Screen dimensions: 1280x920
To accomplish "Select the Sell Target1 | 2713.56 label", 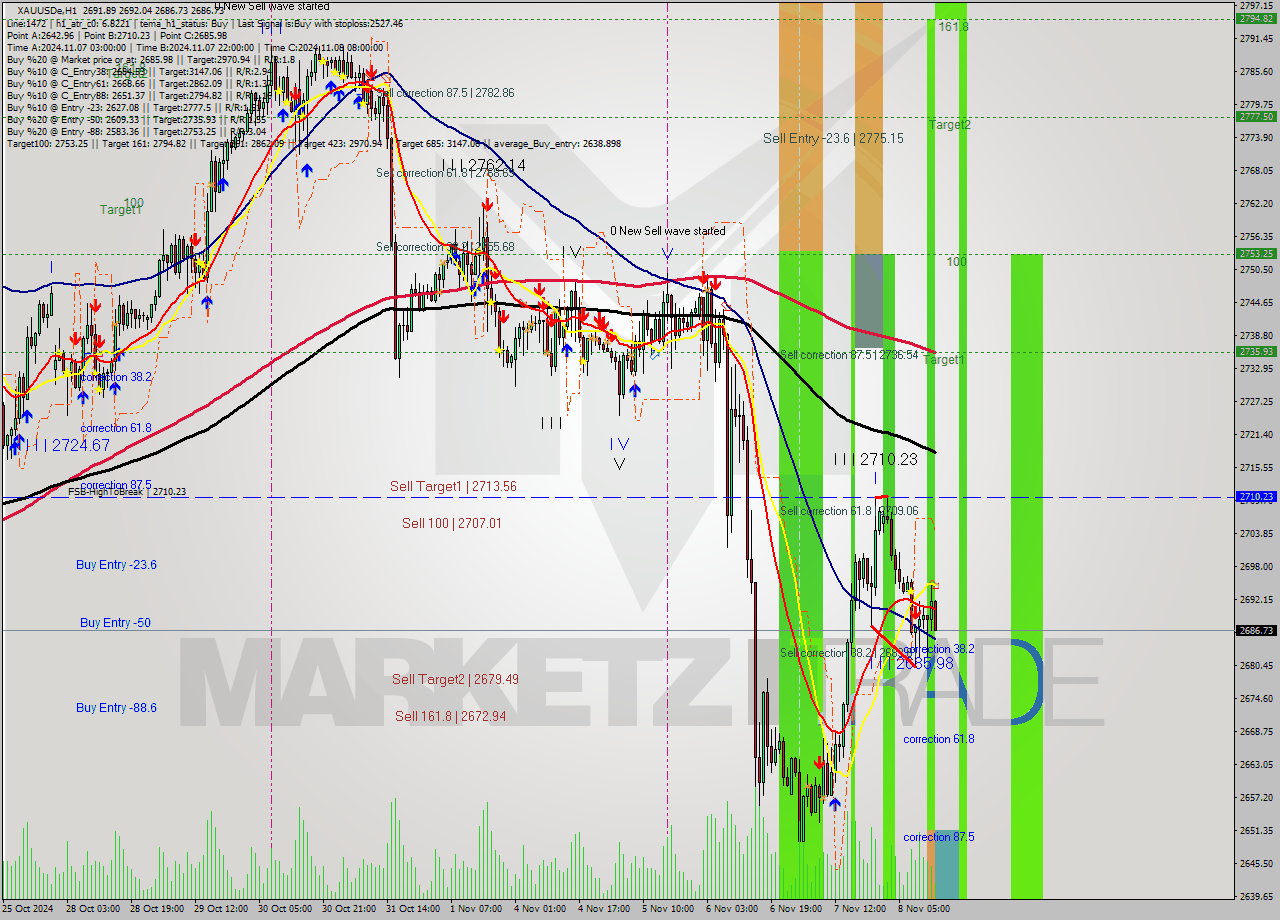I will [x=453, y=487].
